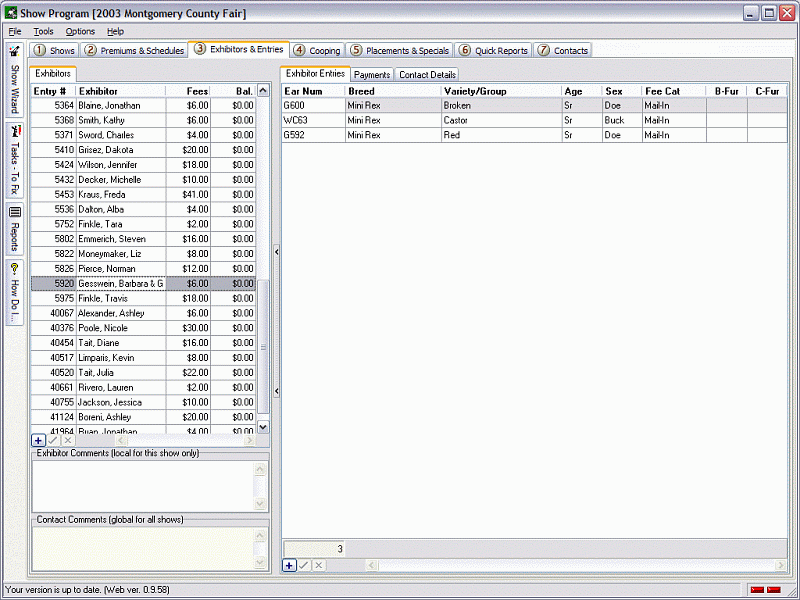800x600 pixels.
Task: Click inside the Contact Comments text box
Action: 143,548
